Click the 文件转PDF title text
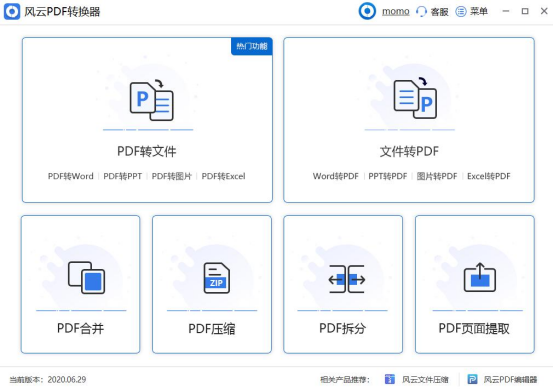This screenshot has width=554, height=390. coord(409,152)
